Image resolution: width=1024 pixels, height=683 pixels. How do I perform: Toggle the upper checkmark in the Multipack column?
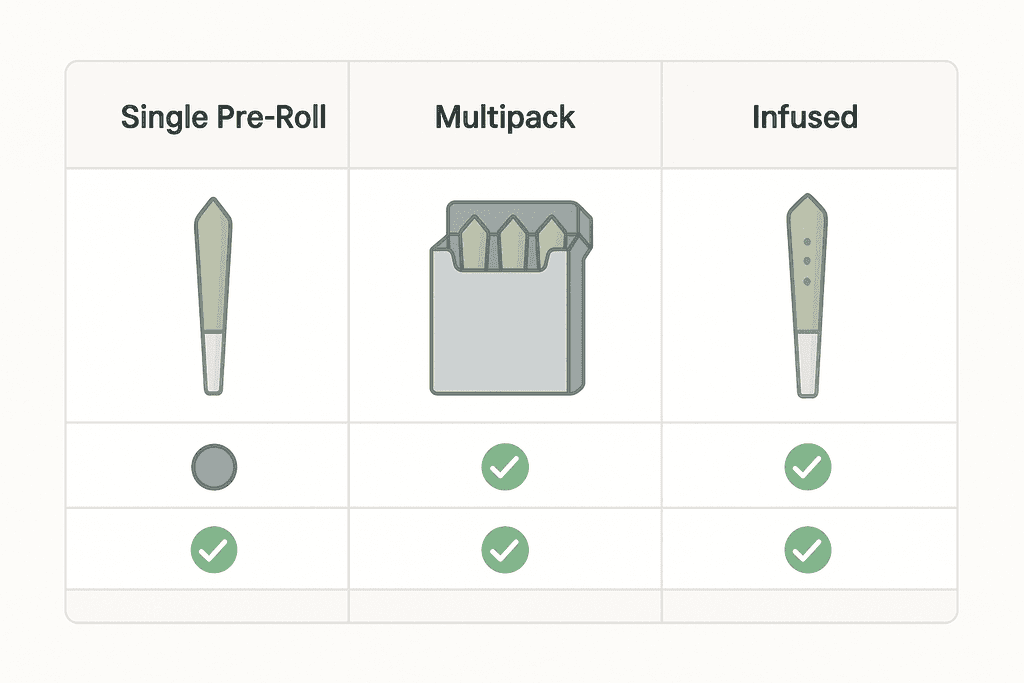point(505,466)
